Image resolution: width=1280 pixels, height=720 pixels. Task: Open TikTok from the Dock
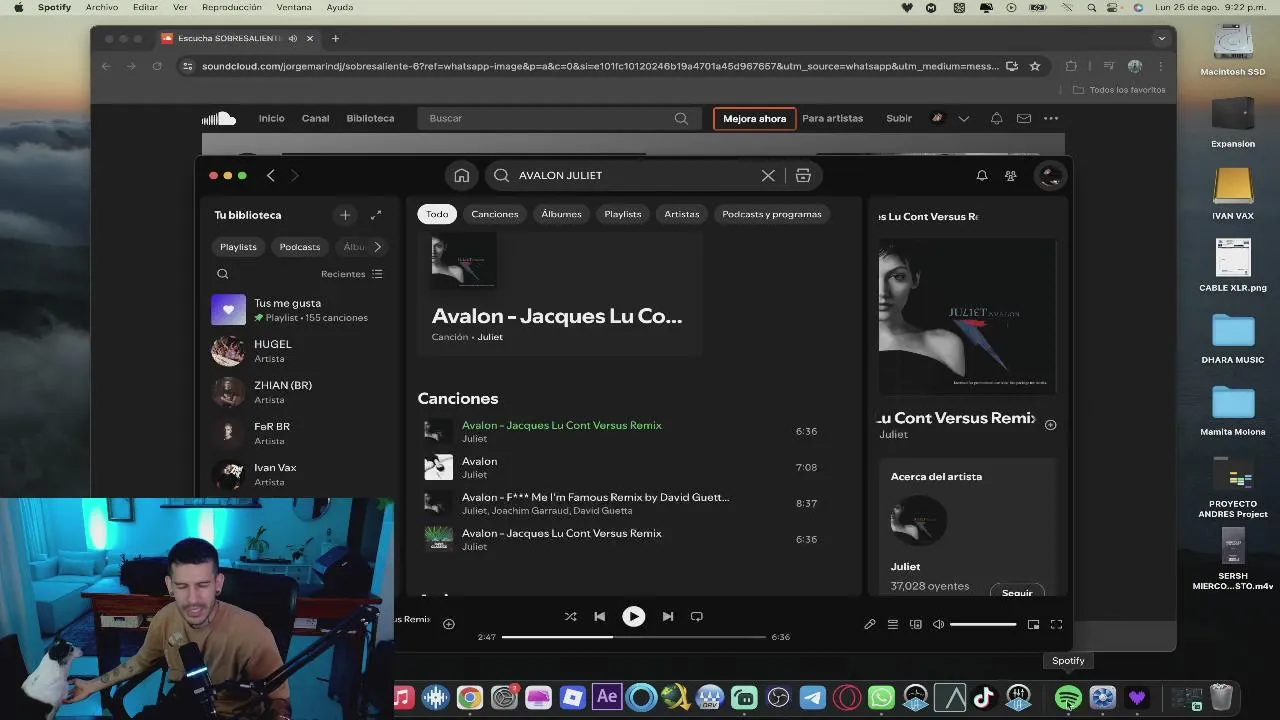[984, 697]
